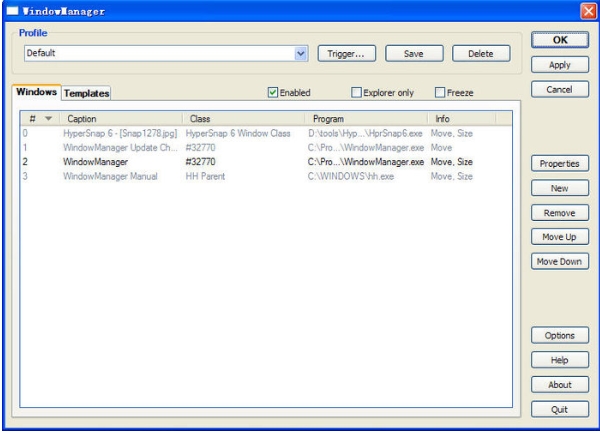This screenshot has height=433, width=600.
Task: Save the current profile
Action: (414, 54)
